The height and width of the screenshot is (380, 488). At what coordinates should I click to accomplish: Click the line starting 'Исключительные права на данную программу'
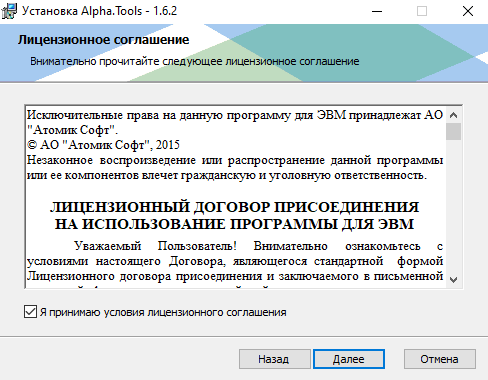tap(235, 115)
